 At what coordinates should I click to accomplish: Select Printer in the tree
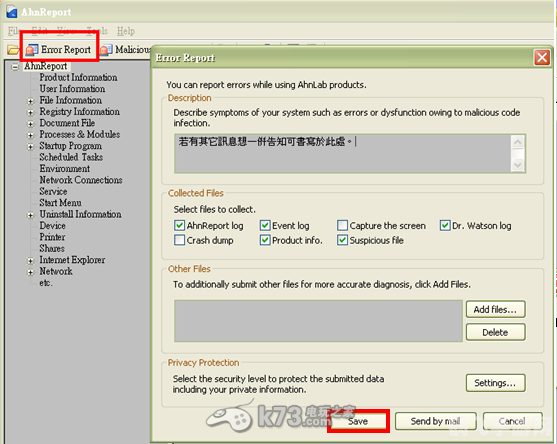click(52, 237)
